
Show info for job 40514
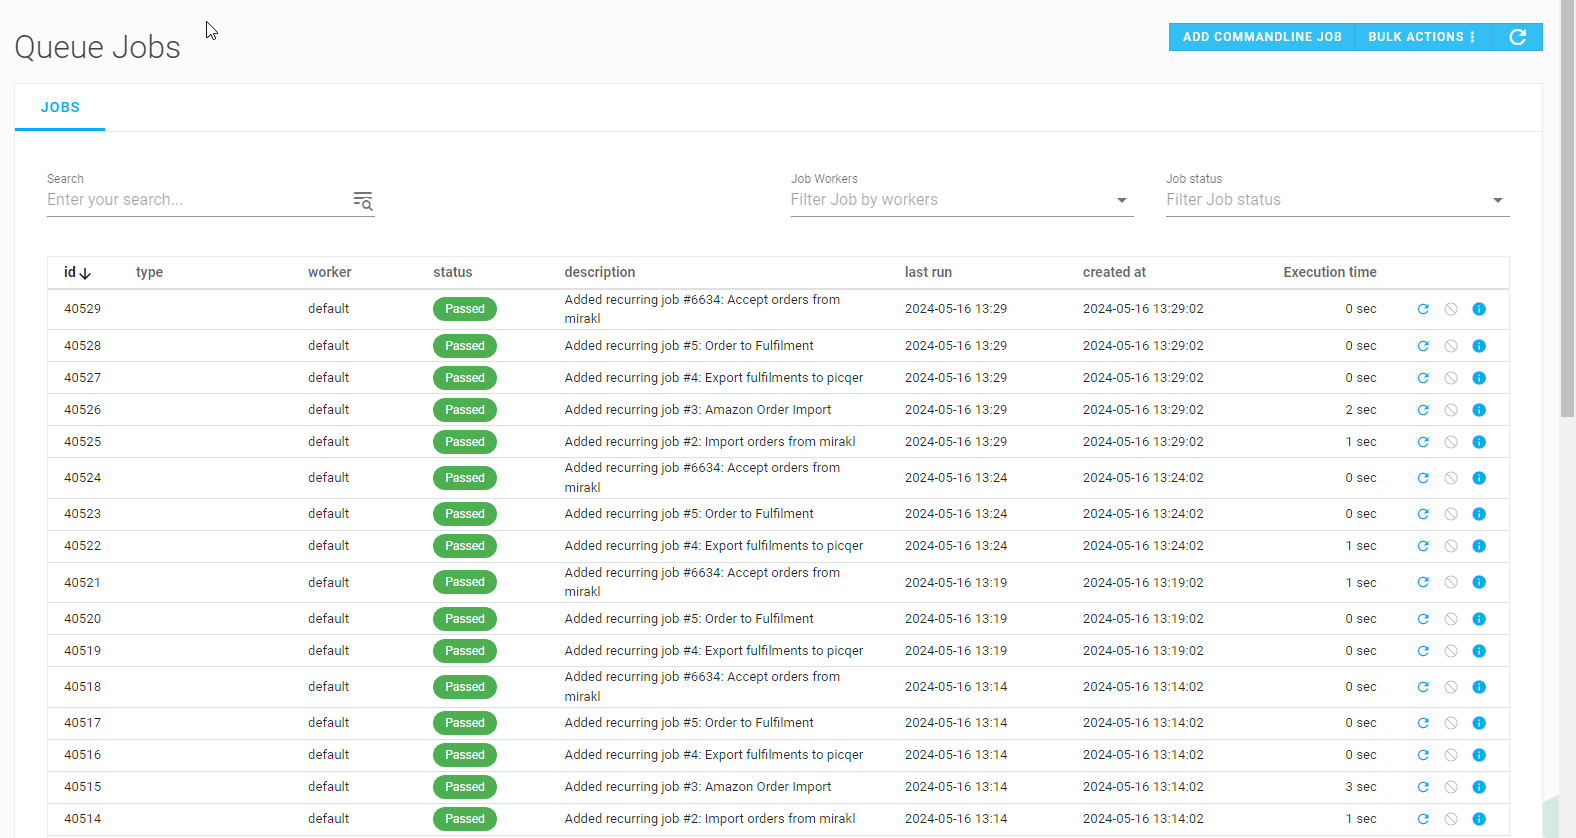click(x=1479, y=819)
